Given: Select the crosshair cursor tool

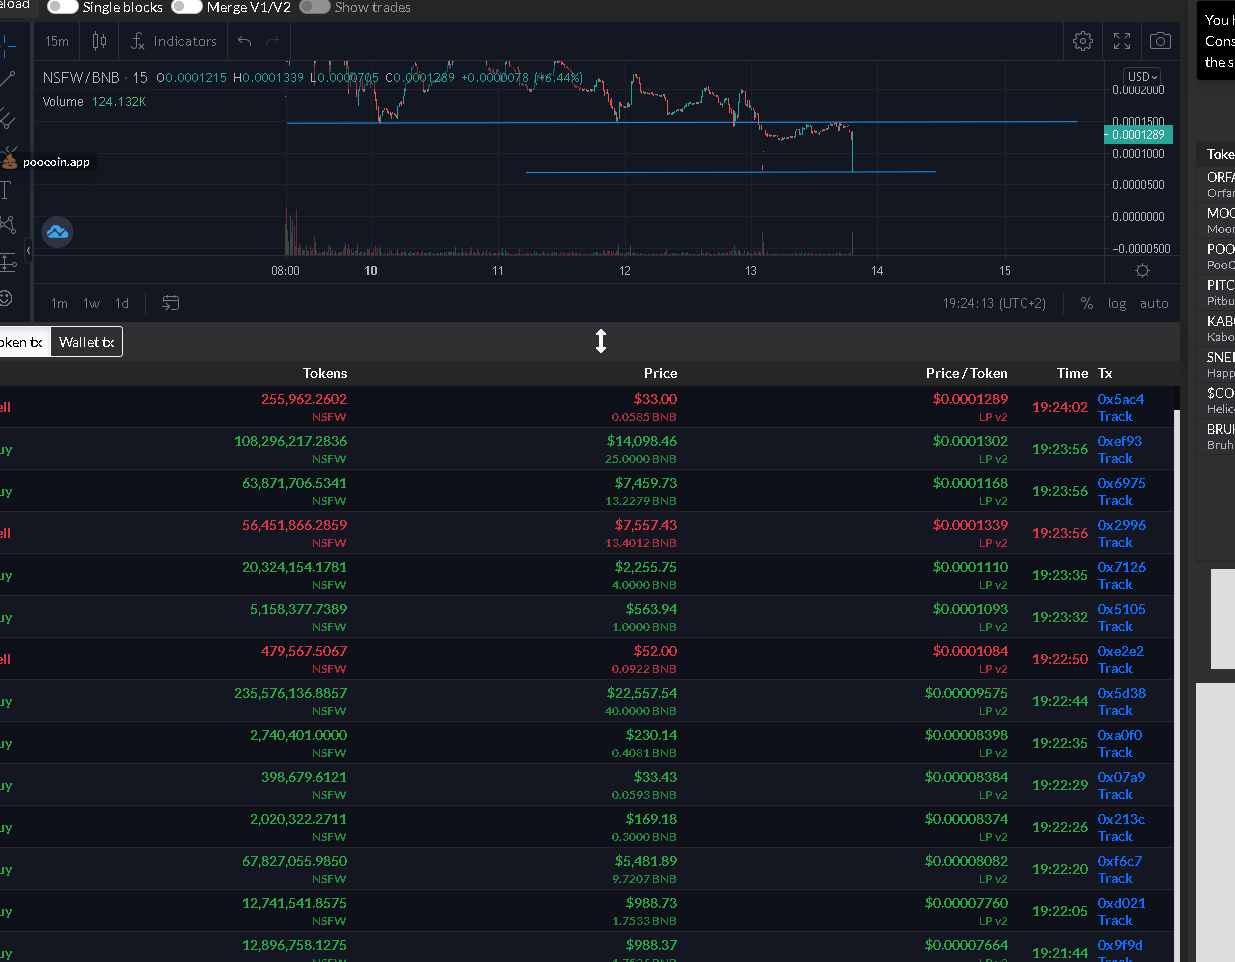Looking at the screenshot, I should click(x=8, y=45).
